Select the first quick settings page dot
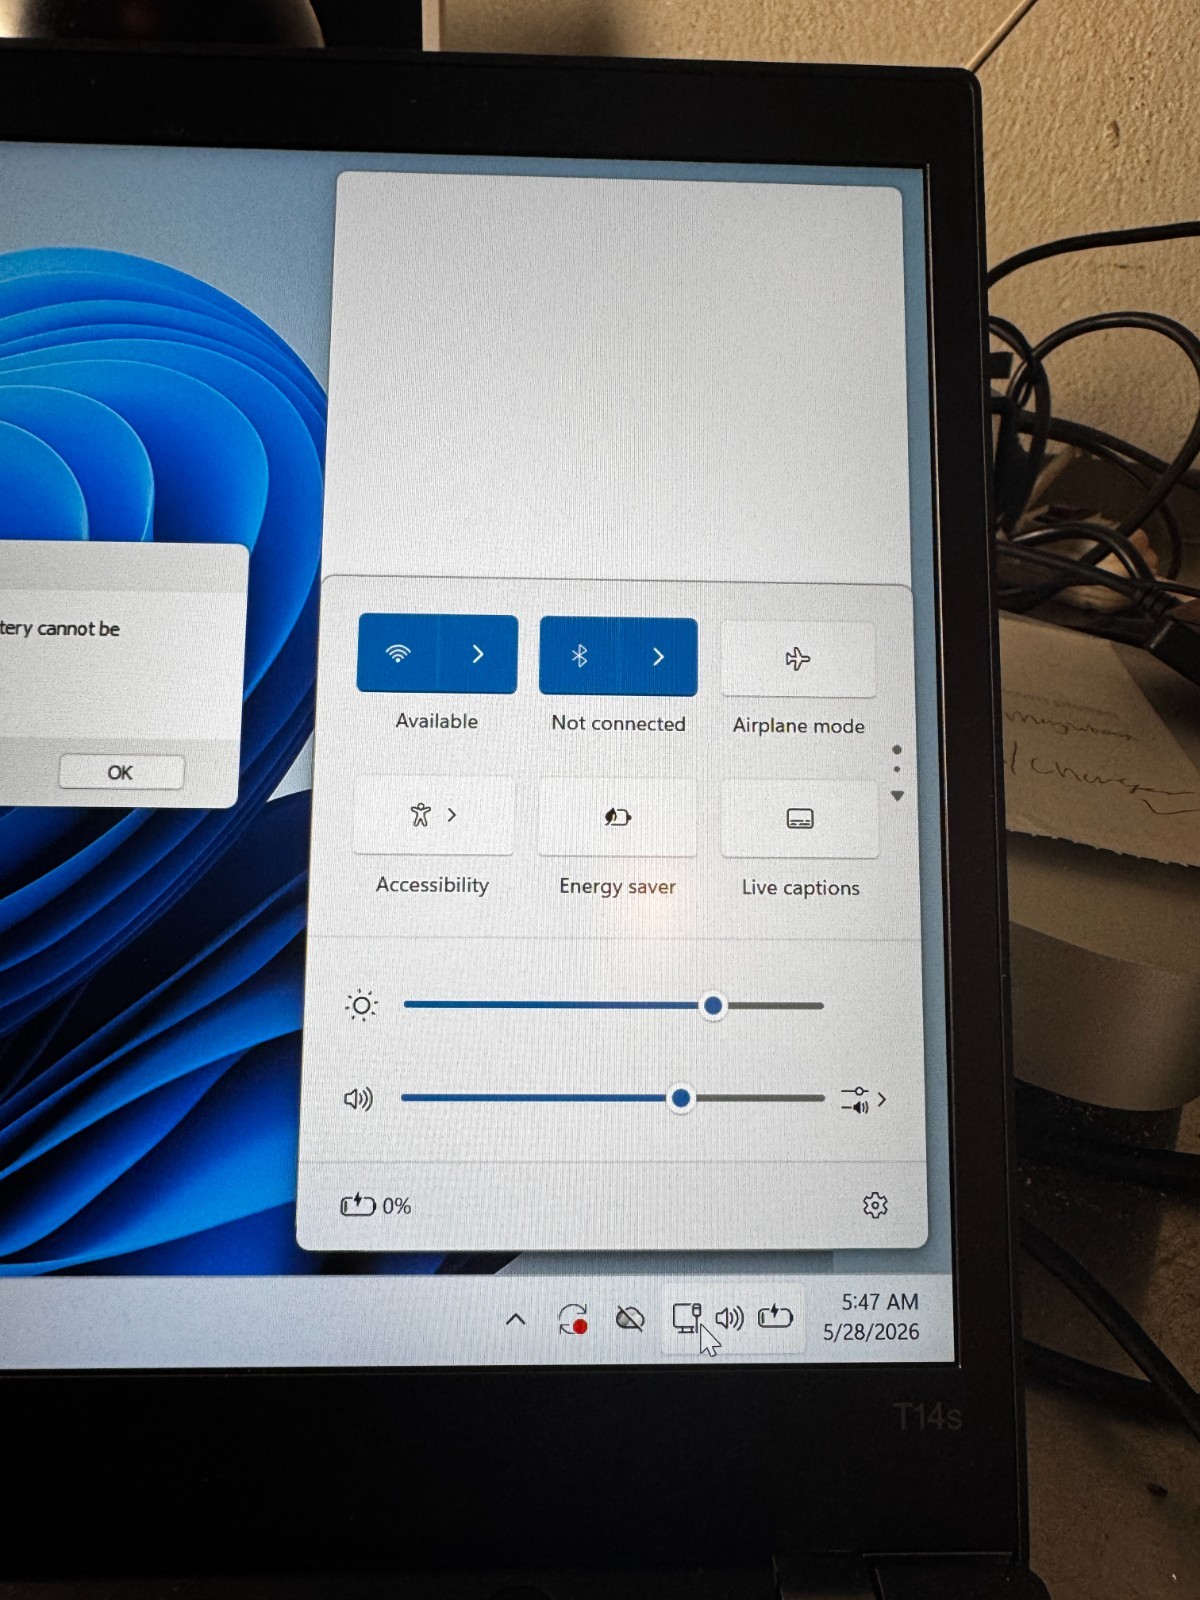Screen dimensions: 1200x1600 click(897, 750)
